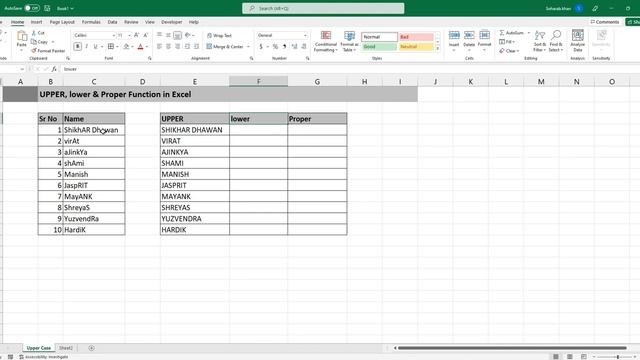Open the Page Layout ribbon tab
The width and height of the screenshot is (640, 360).
(62, 22)
